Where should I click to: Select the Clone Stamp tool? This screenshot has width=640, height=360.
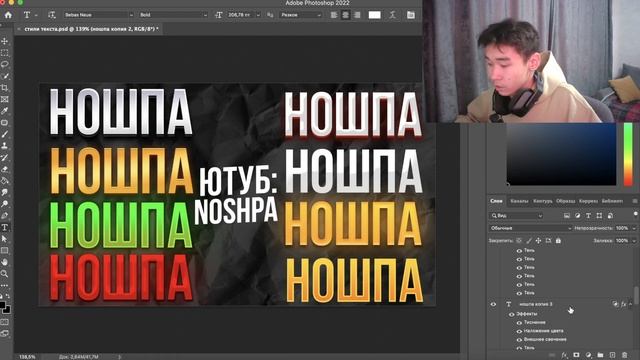click(x=5, y=145)
